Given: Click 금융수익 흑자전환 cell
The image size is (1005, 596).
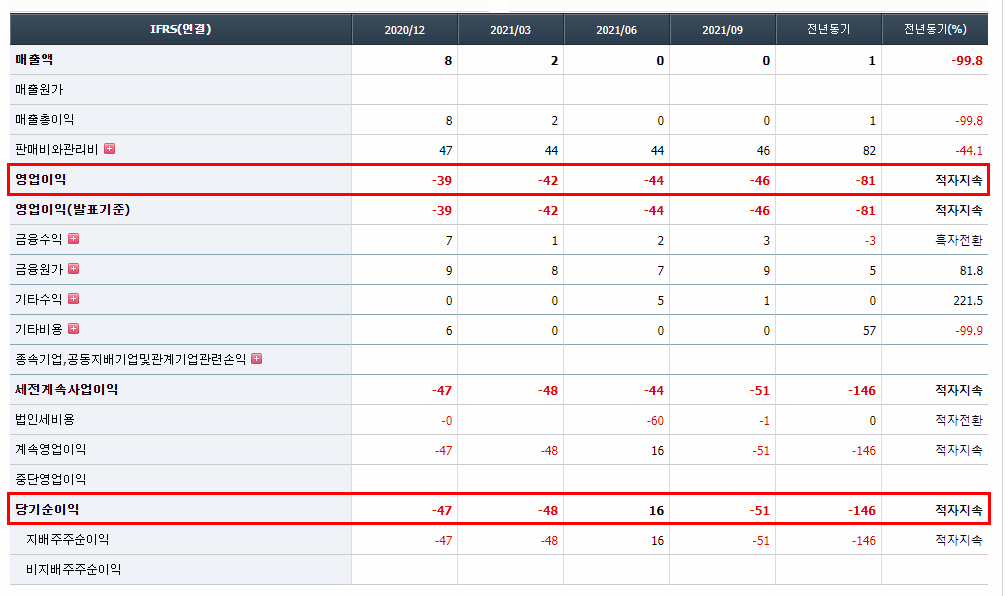Looking at the screenshot, I should [x=959, y=240].
